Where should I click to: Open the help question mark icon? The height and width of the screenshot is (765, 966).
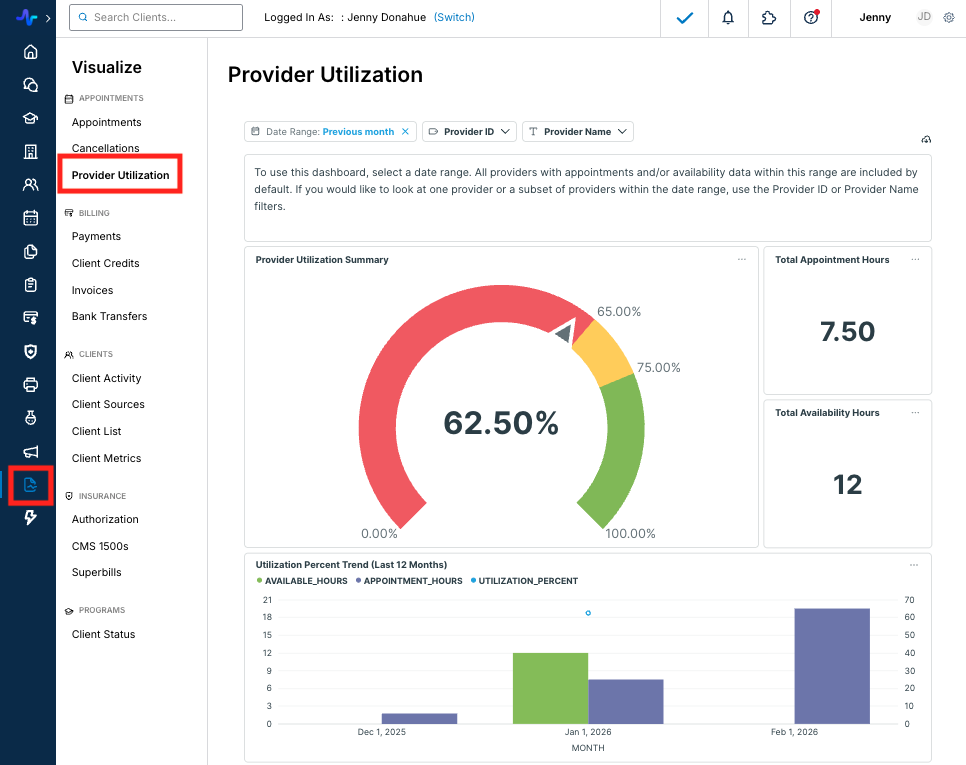[811, 18]
